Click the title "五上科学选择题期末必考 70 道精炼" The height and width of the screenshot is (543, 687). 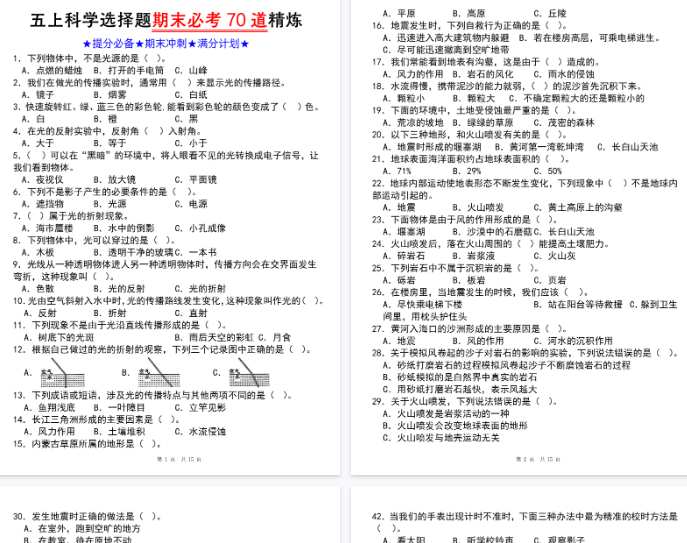pos(166,20)
